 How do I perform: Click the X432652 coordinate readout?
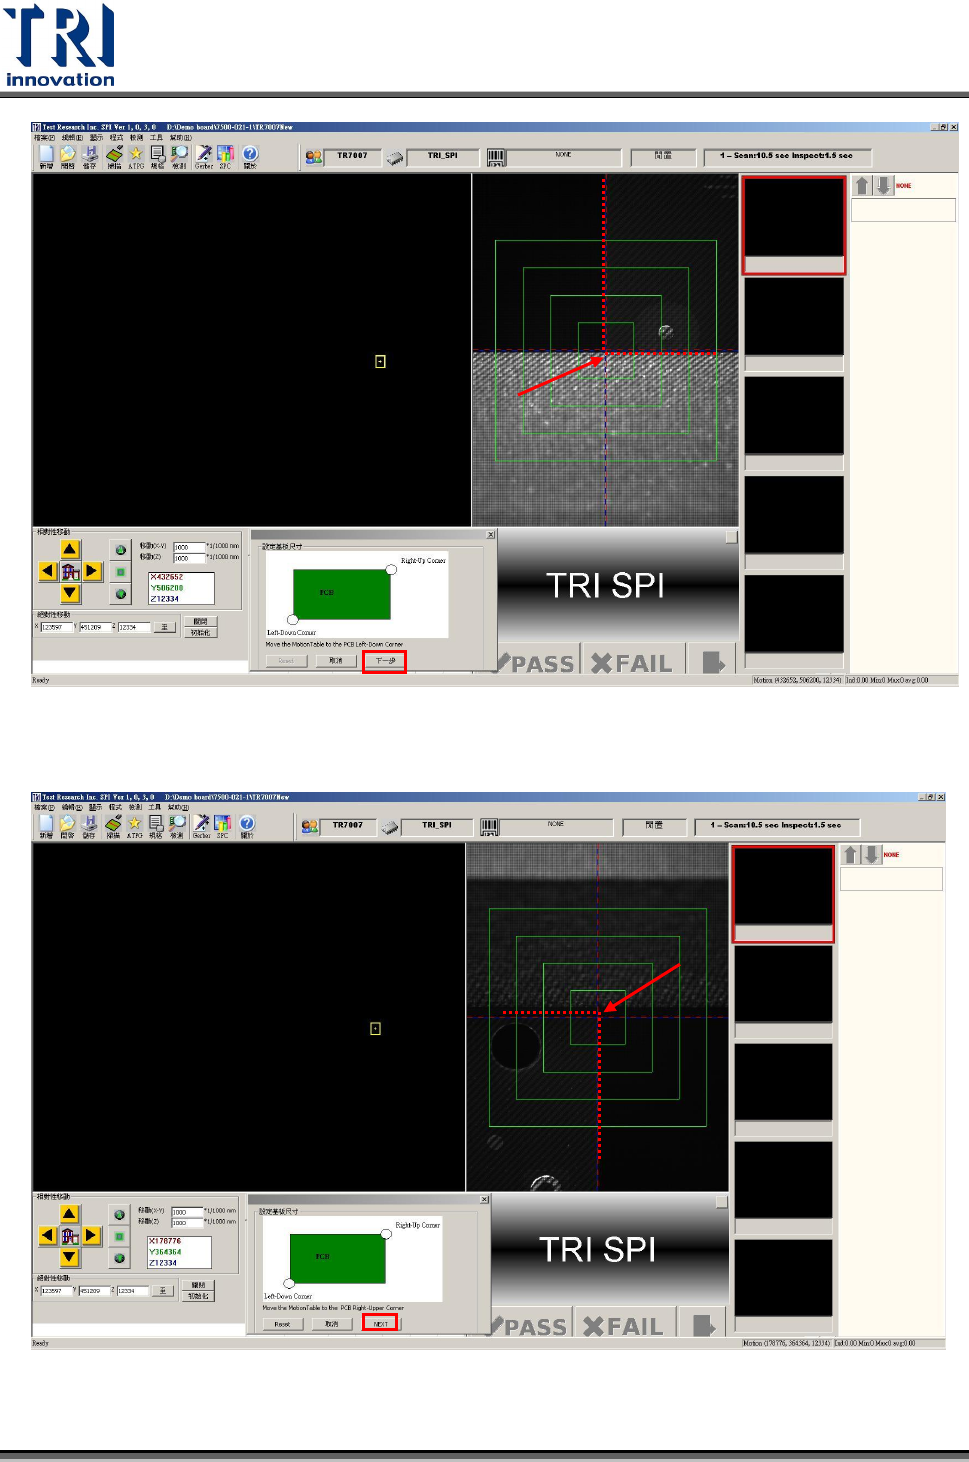point(166,577)
